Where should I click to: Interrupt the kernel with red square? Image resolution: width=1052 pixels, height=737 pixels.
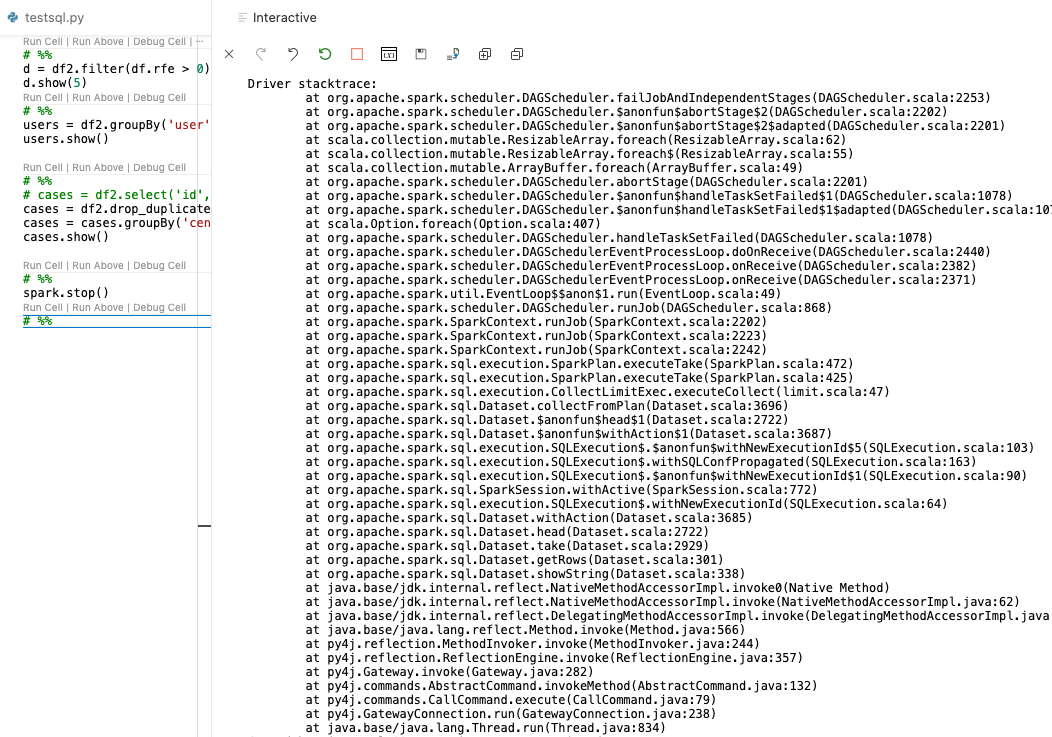[x=357, y=54]
